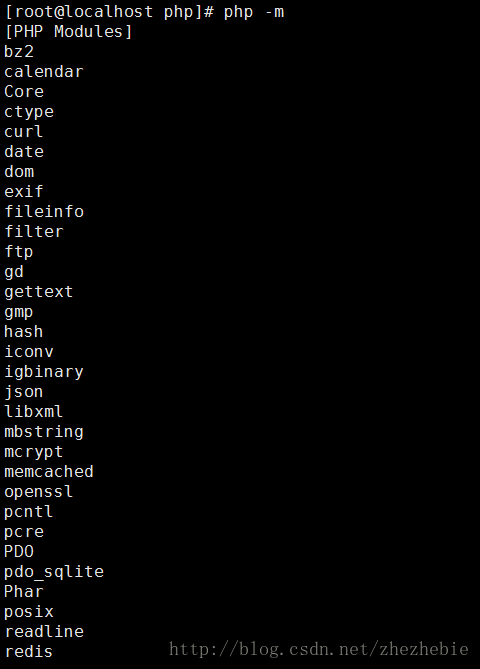The height and width of the screenshot is (669, 480).
Task: Select the curl module line
Action: [x=23, y=131]
